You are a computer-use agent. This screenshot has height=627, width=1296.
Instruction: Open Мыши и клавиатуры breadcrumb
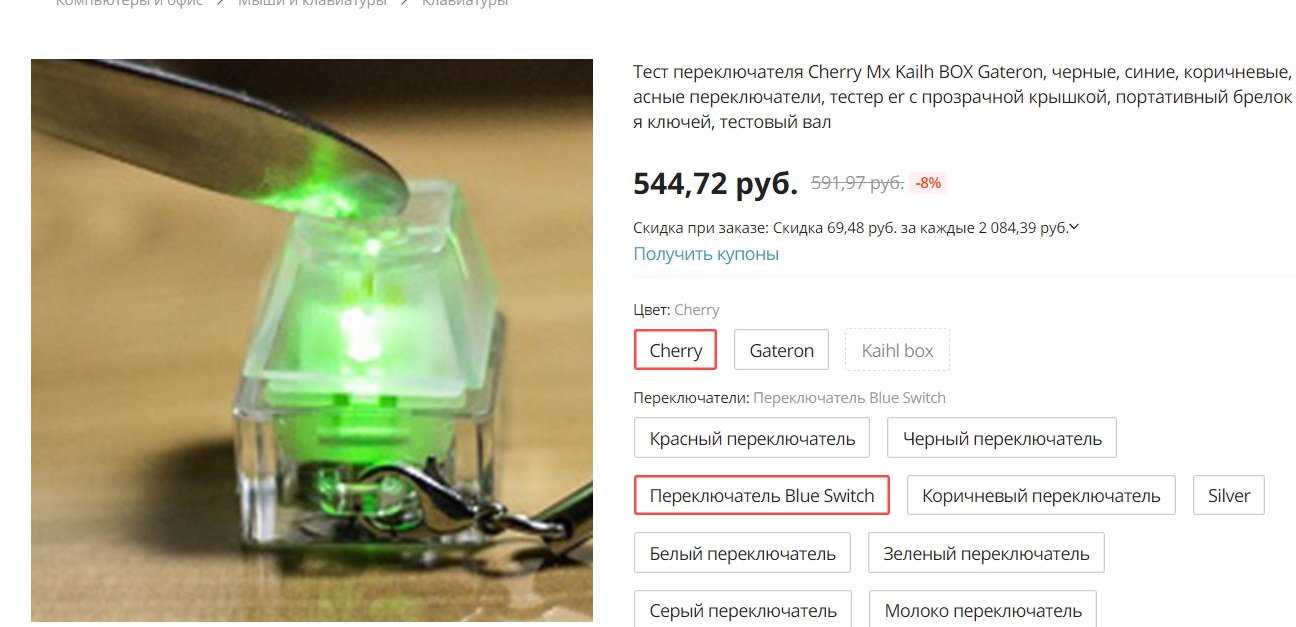(x=312, y=3)
